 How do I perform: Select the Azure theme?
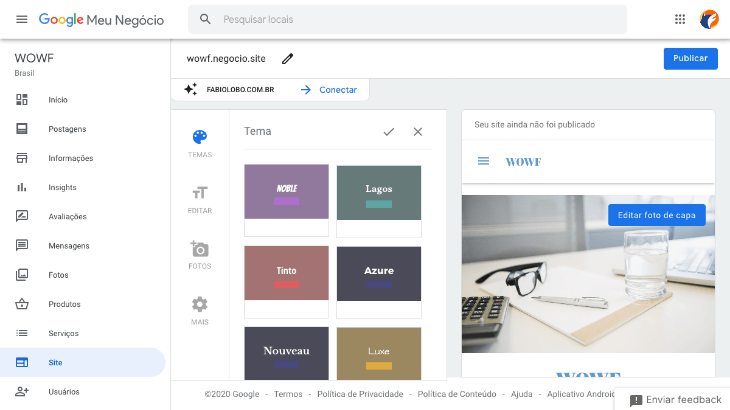[379, 282]
